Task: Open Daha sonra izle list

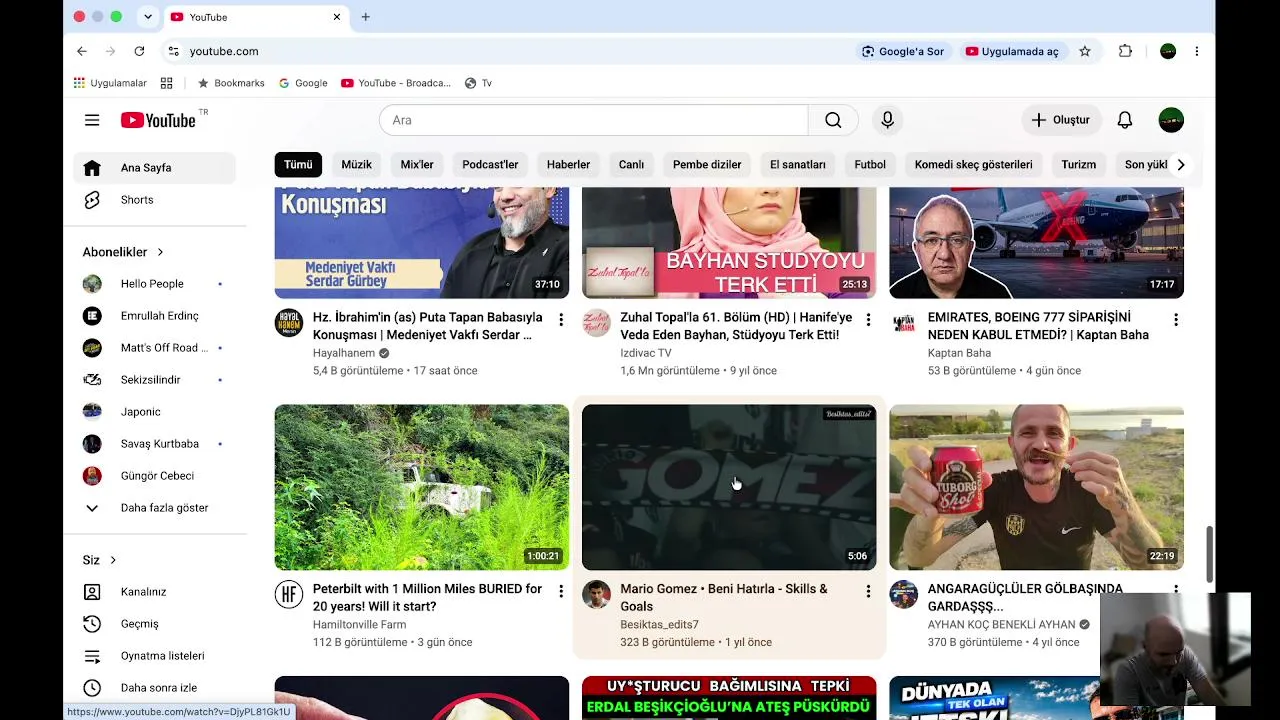Action: [x=154, y=688]
